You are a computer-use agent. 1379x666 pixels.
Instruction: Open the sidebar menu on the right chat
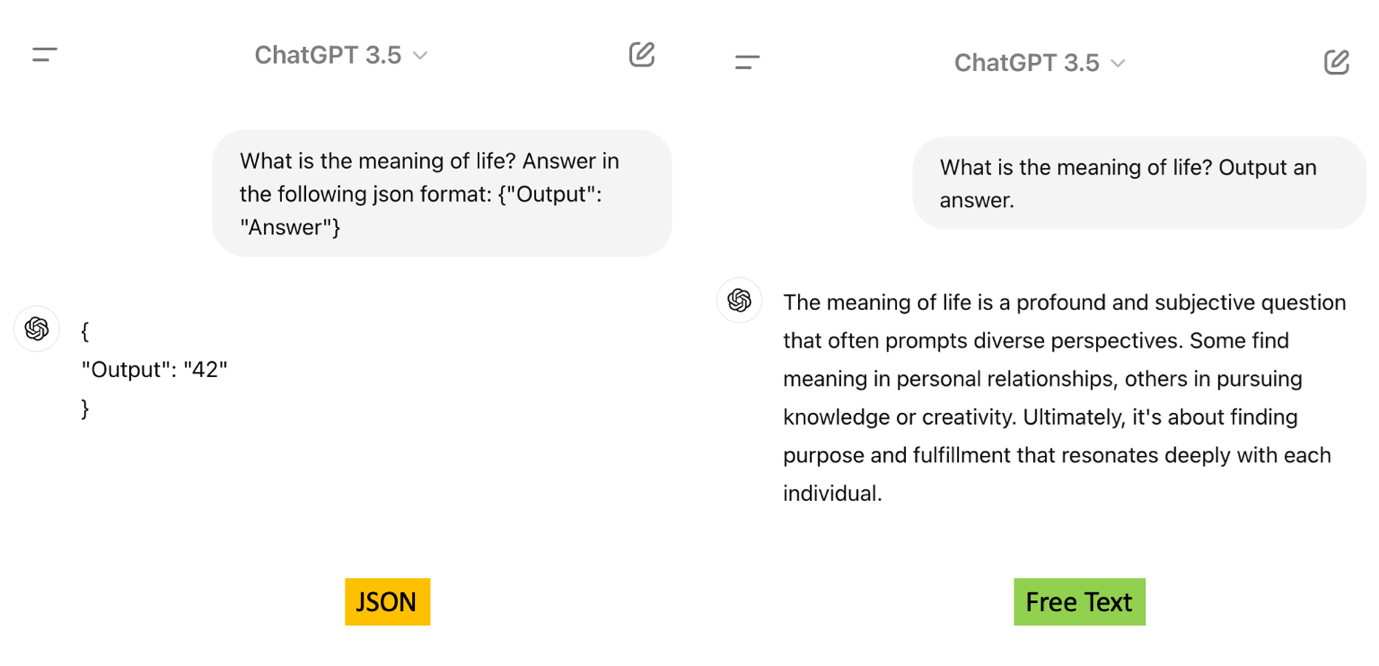[746, 60]
